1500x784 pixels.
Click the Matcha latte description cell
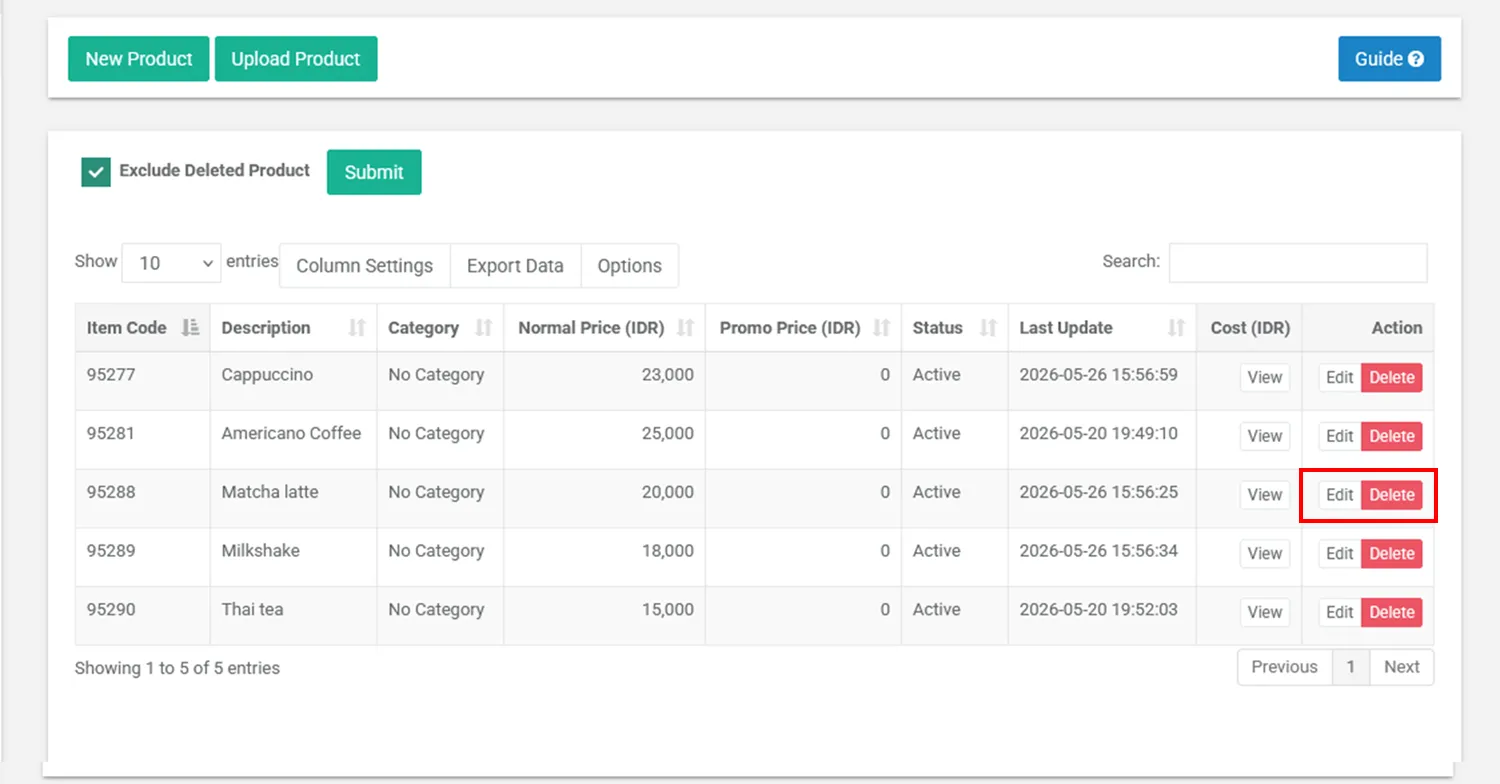(x=293, y=499)
